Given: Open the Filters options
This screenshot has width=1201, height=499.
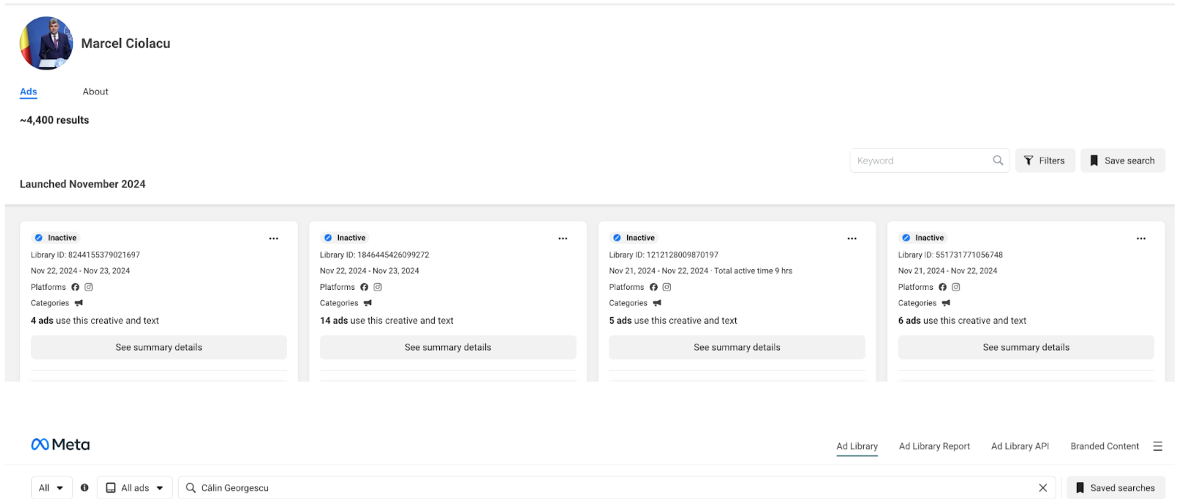Looking at the screenshot, I should [x=1044, y=160].
